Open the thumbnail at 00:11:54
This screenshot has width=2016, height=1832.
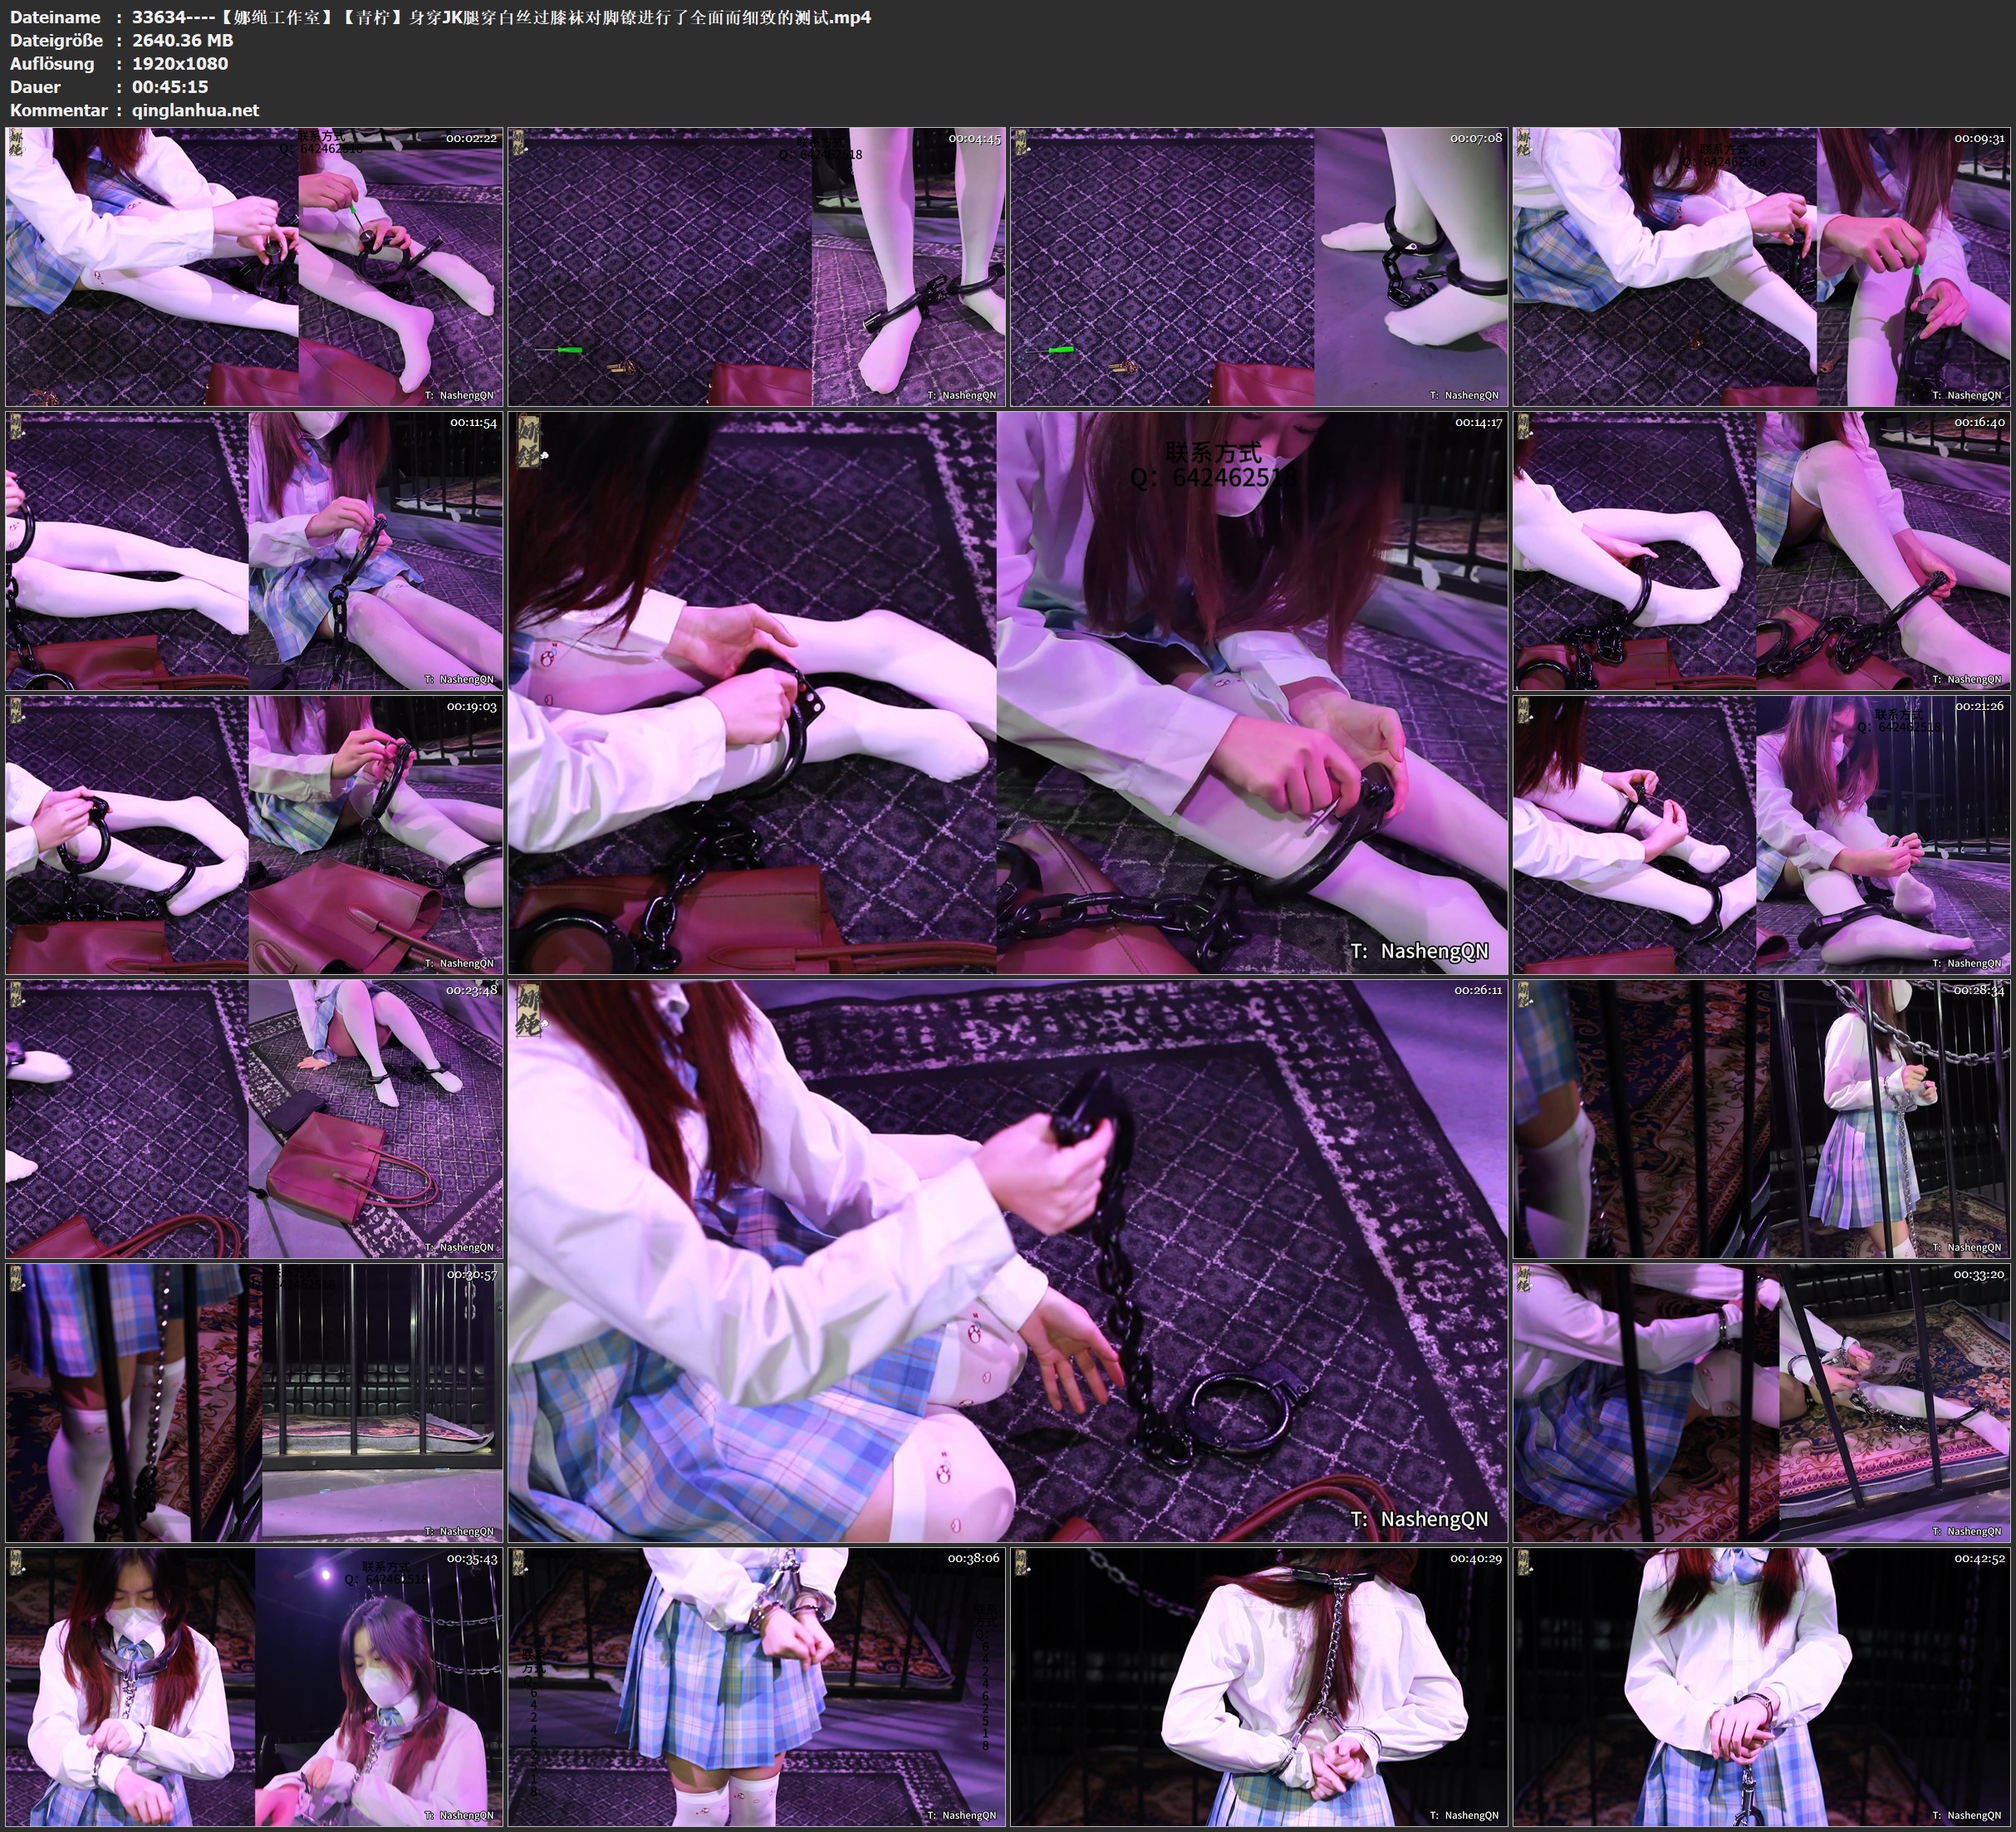tap(254, 551)
